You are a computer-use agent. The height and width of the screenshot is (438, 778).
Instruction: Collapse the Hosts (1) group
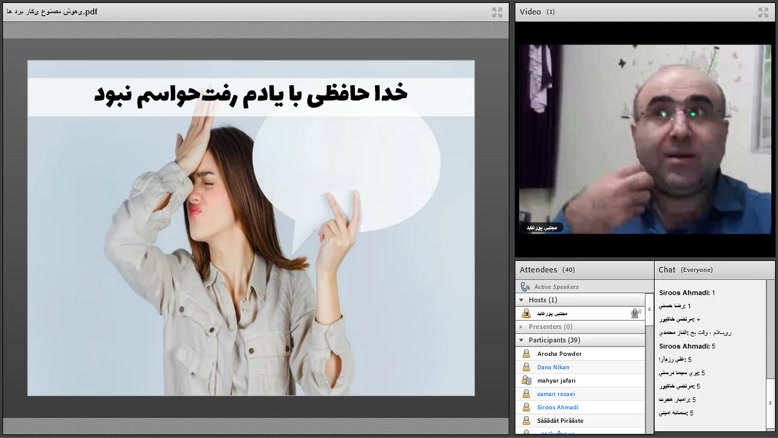click(522, 300)
